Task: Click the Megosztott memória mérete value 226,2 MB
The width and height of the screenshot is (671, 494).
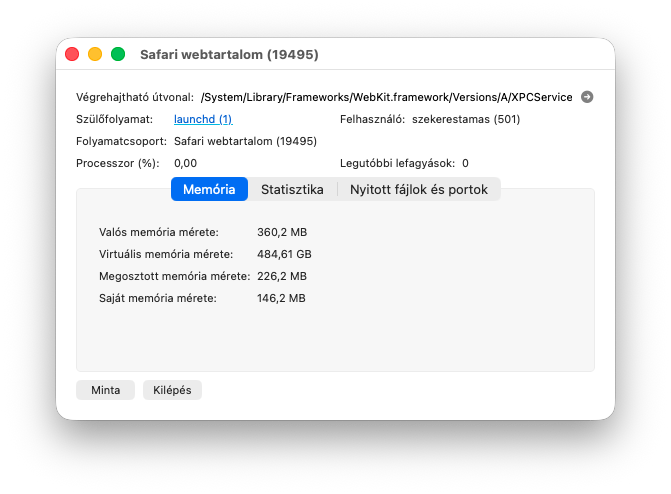Action: coord(282,276)
